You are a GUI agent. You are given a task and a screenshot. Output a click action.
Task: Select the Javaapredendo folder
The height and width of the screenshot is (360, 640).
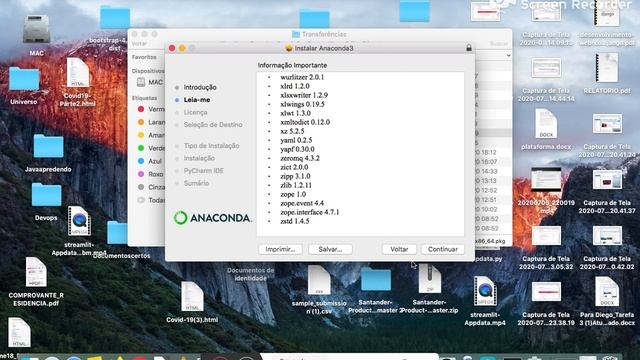pyautogui.click(x=48, y=146)
